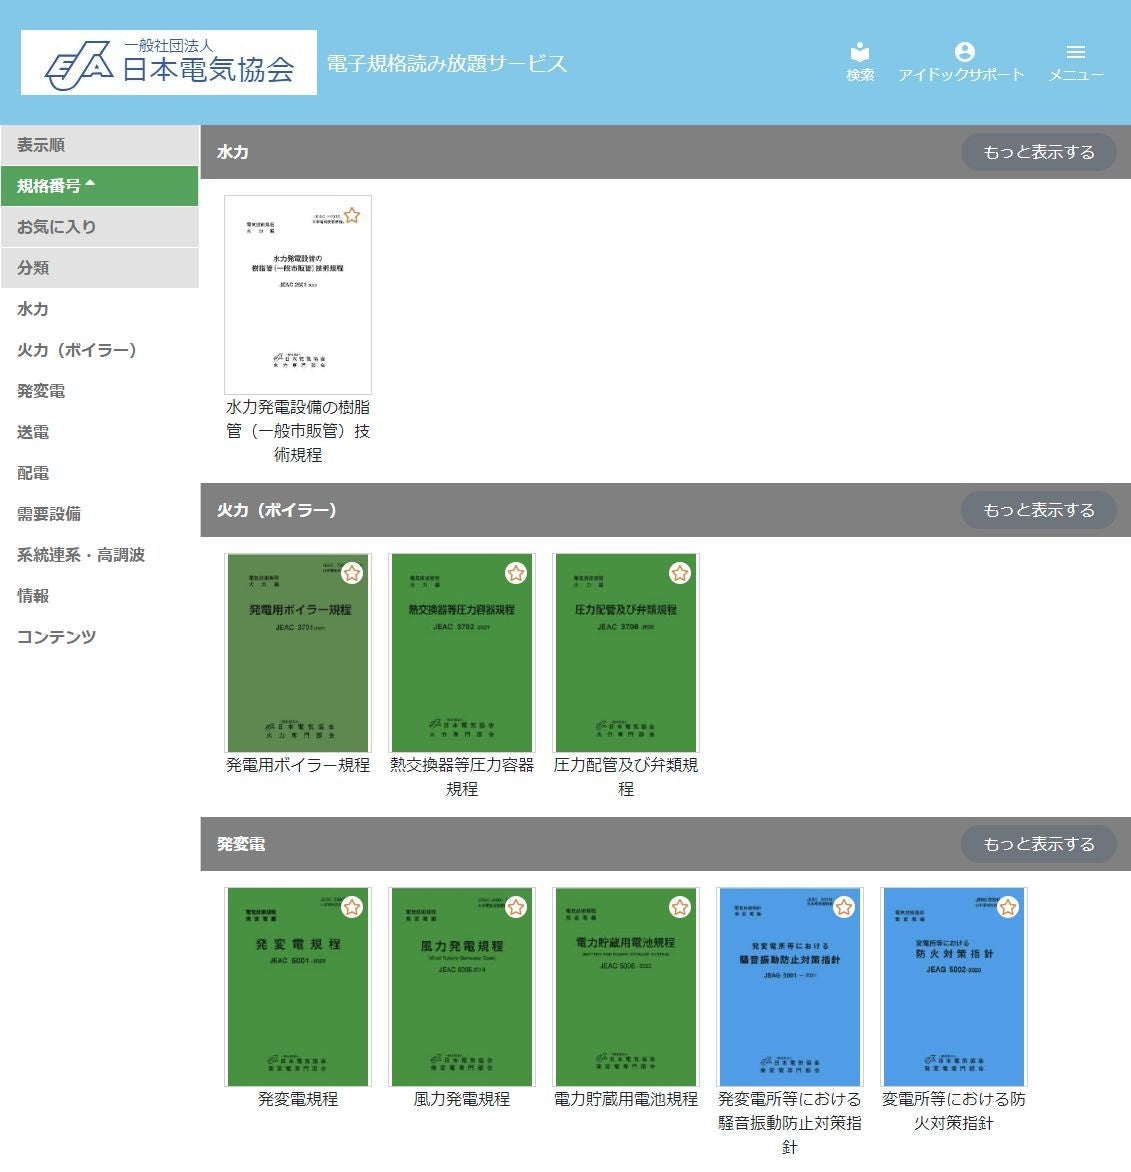Click title text 発電用ボイラー規程

(298, 765)
